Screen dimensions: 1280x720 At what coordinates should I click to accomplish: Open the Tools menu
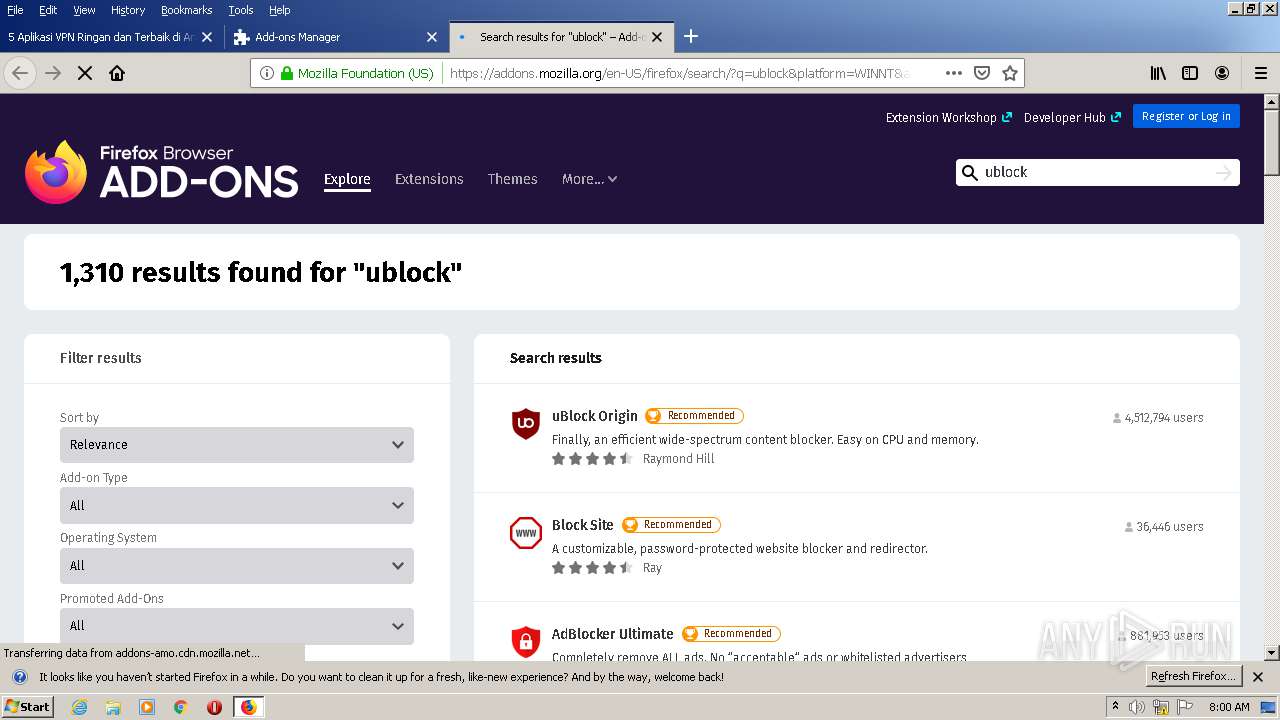point(241,10)
